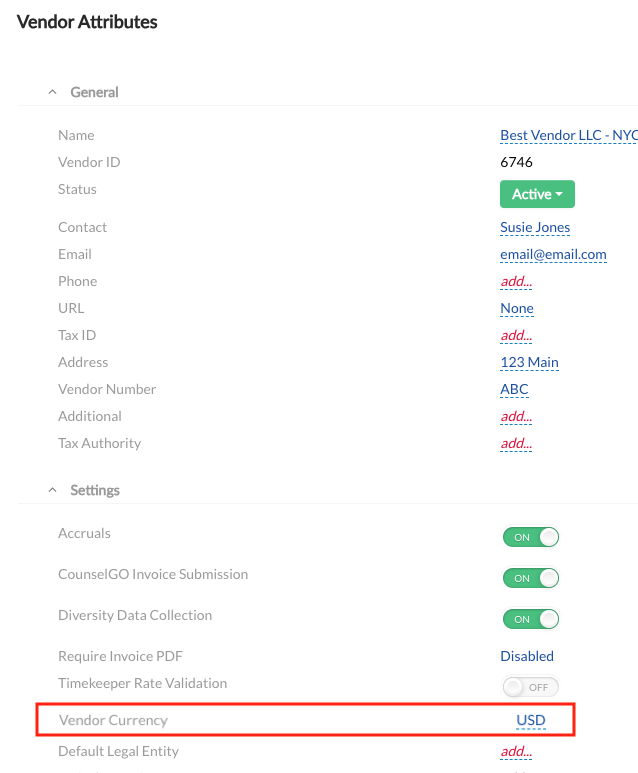638x773 pixels.
Task: Enable Timekeeper Rate Validation switch
Action: point(530,687)
